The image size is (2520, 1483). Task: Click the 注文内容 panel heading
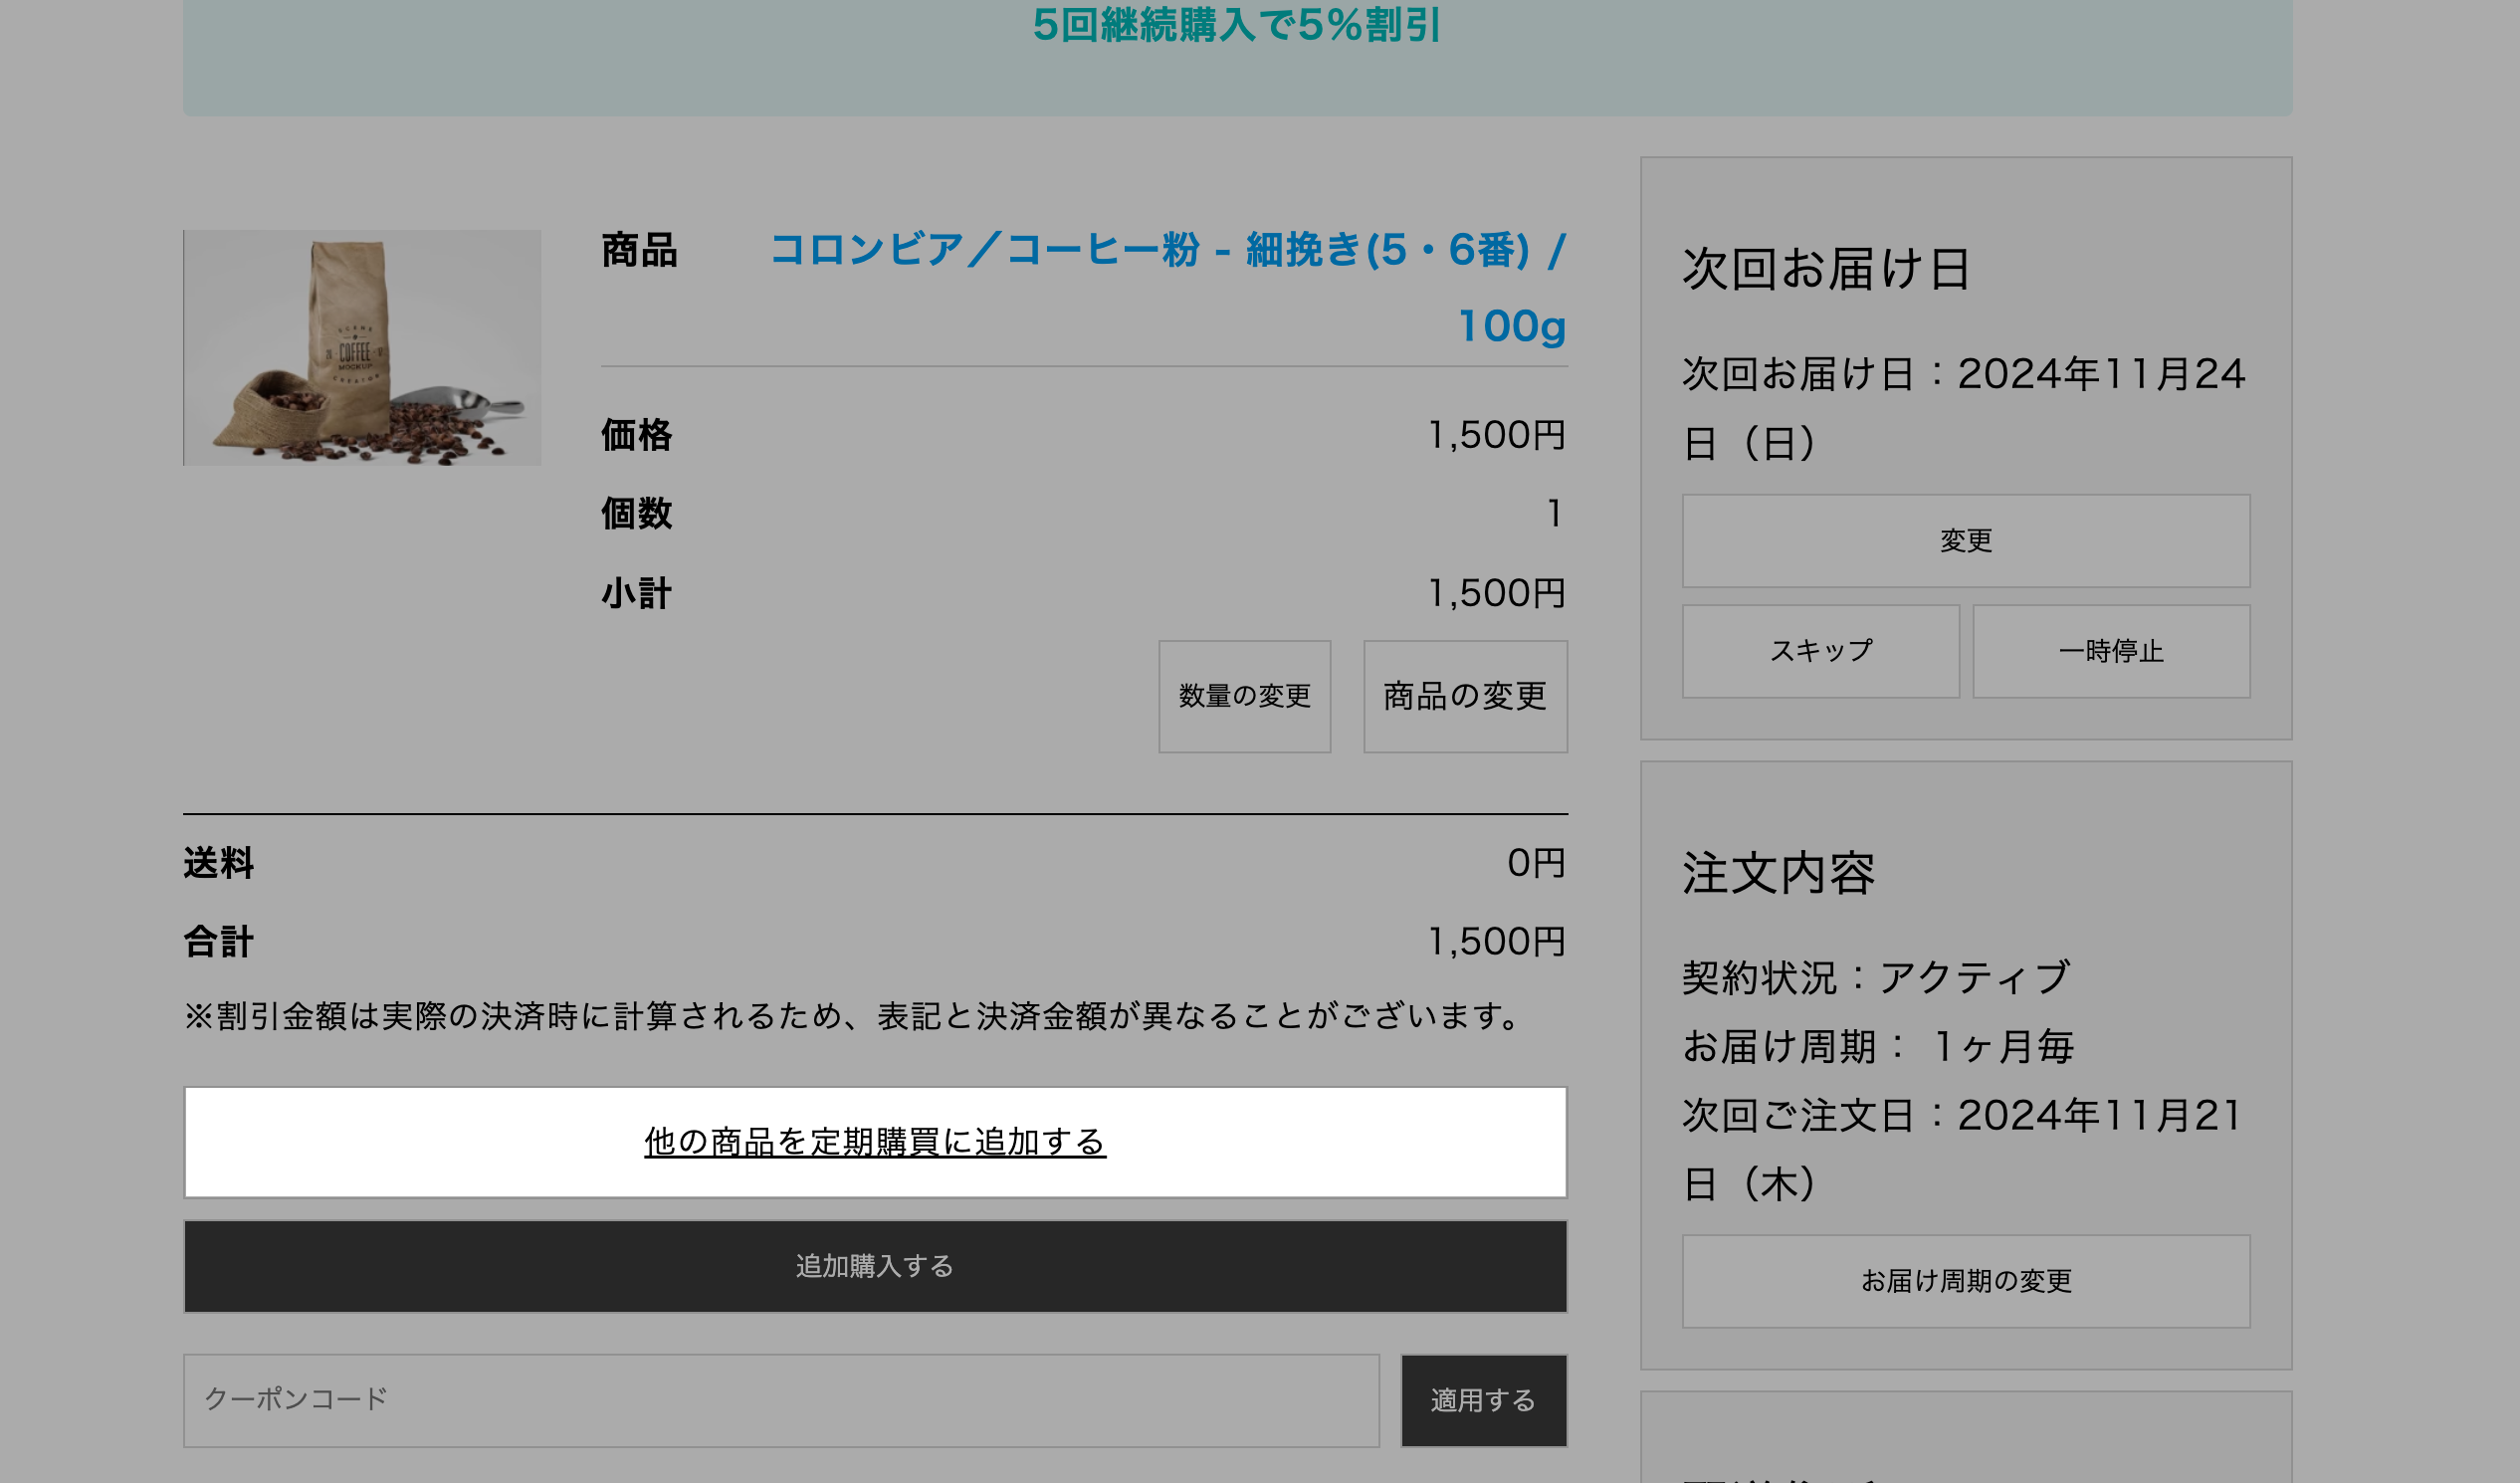[1778, 873]
